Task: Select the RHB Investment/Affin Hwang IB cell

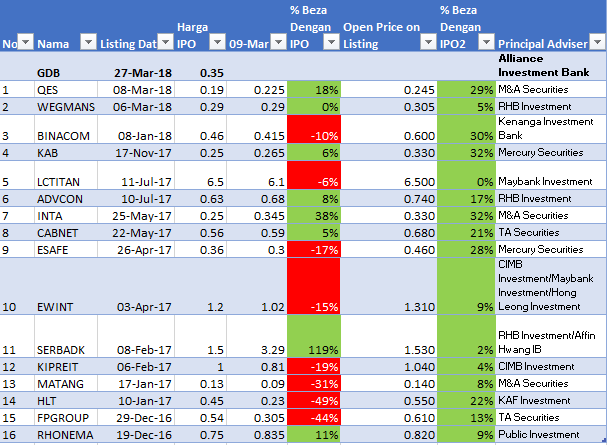Action: [551, 336]
